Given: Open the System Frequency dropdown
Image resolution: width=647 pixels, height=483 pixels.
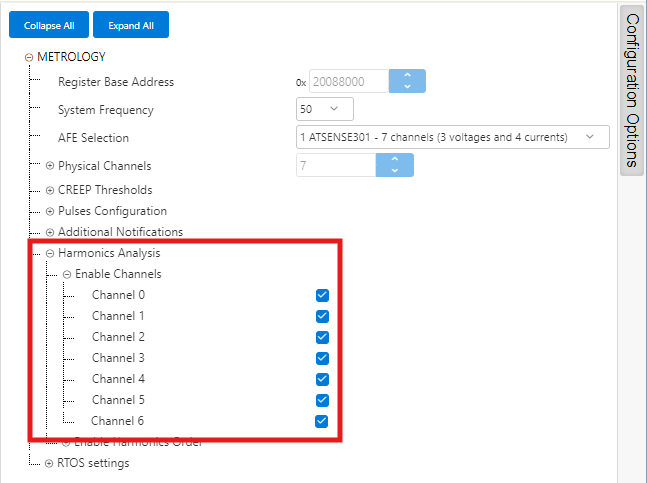Looking at the screenshot, I should pyautogui.click(x=325, y=108).
